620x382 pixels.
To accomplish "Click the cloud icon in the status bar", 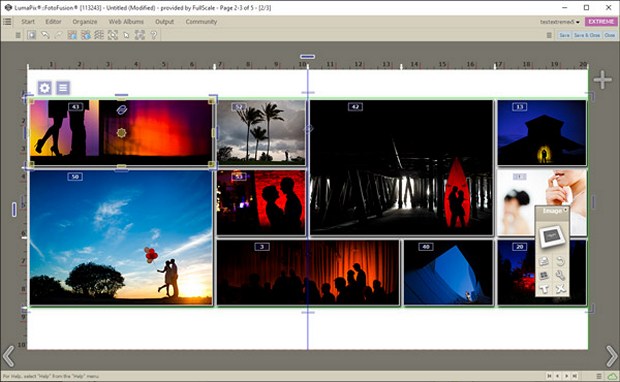I will [612, 376].
